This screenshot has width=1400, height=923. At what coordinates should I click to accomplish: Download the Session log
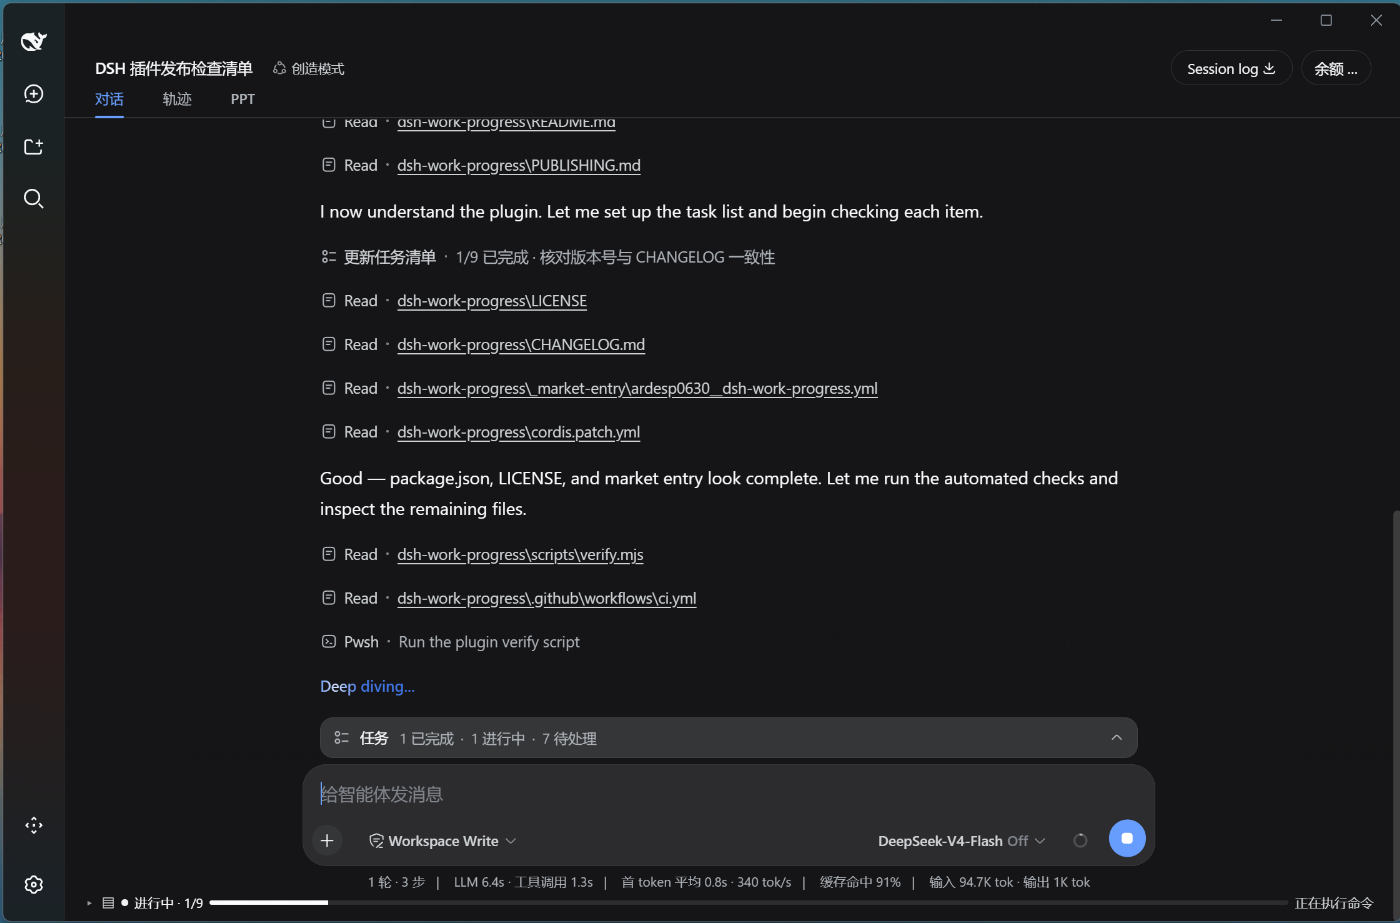coord(1231,68)
